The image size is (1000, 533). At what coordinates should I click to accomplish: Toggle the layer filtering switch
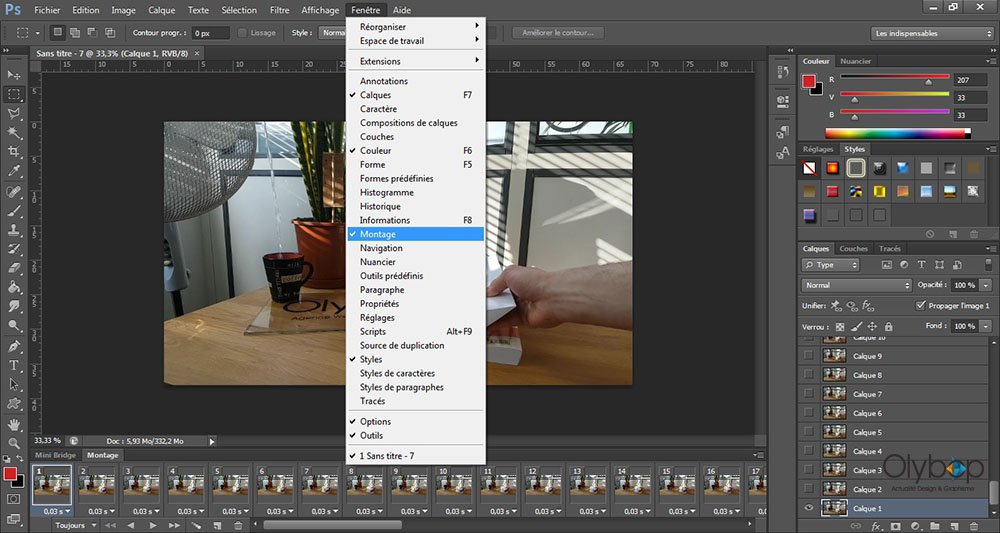[989, 265]
